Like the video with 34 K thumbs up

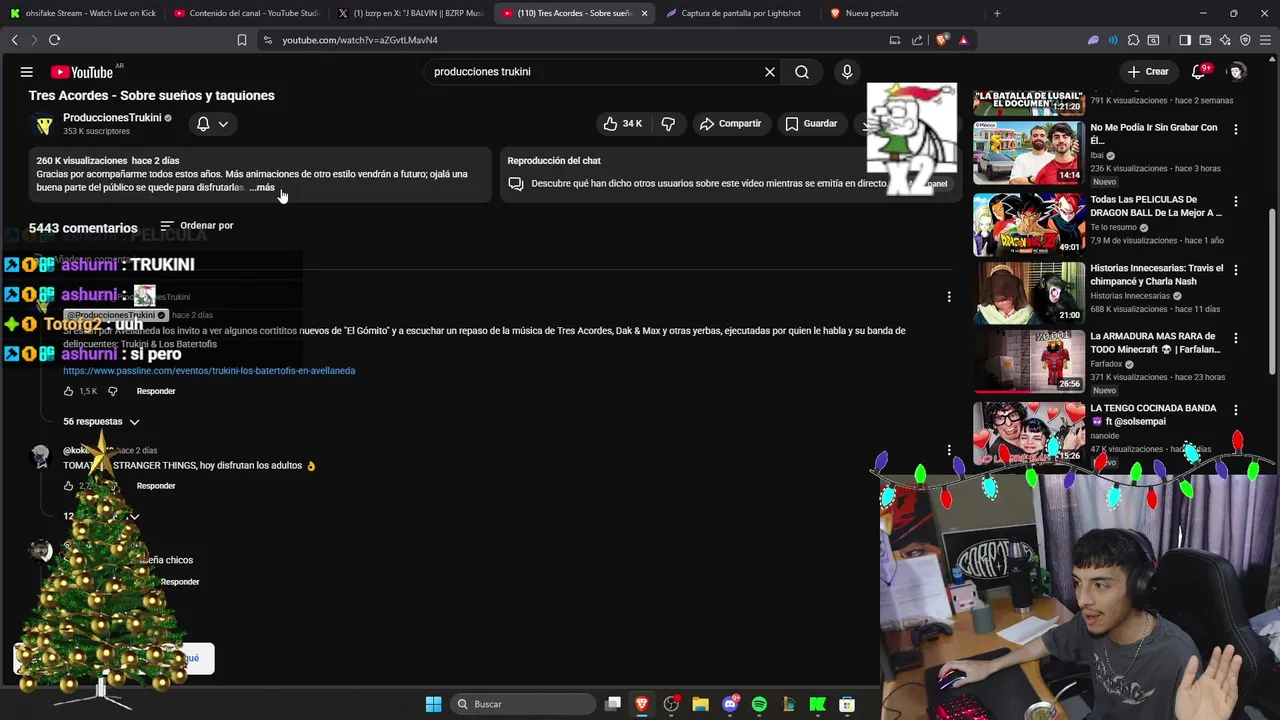tap(622, 124)
